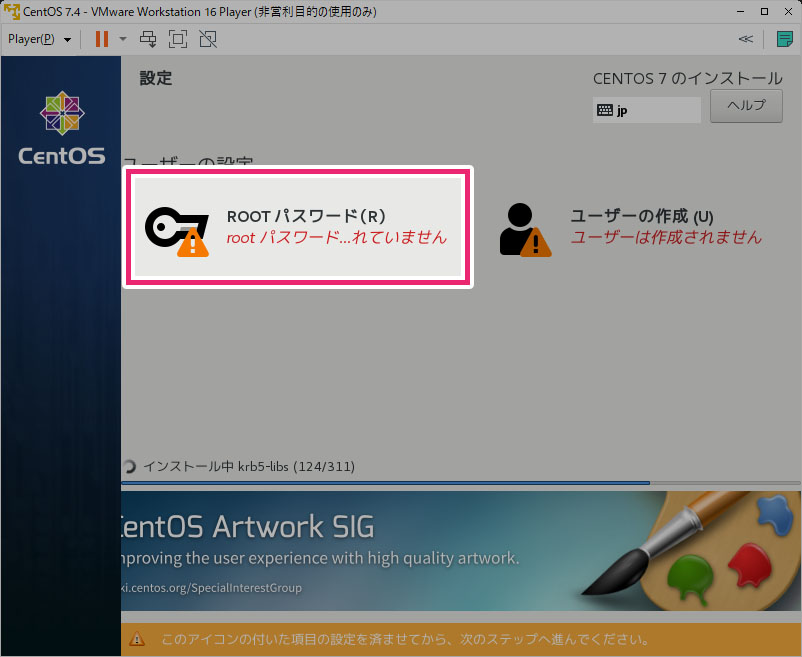Click the keyboard icon next to jp
This screenshot has width=802, height=657.
605,110
